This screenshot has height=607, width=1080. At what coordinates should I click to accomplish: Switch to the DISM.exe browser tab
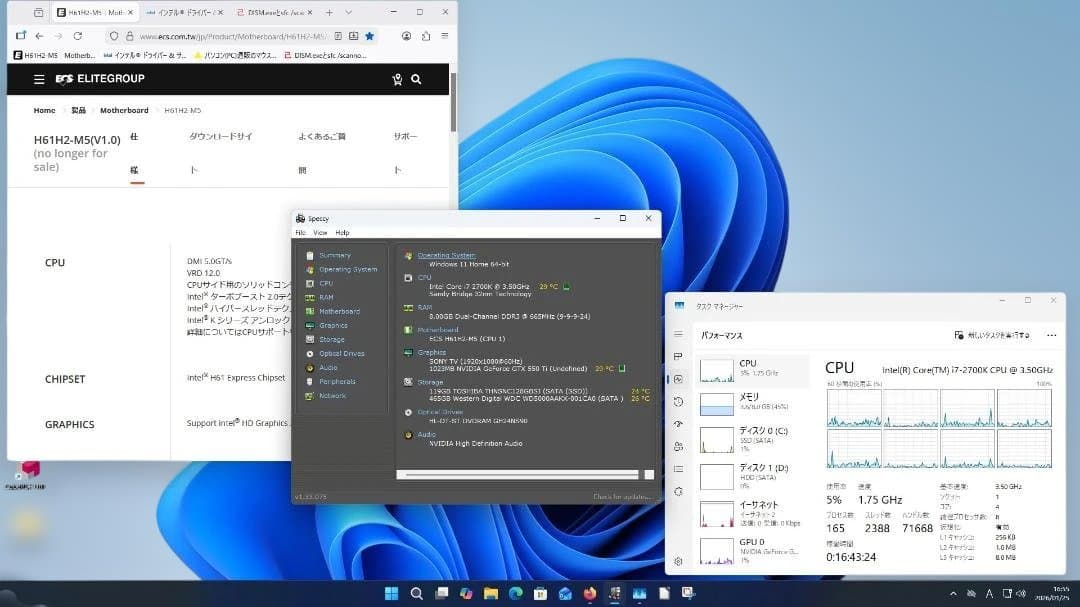click(275, 13)
